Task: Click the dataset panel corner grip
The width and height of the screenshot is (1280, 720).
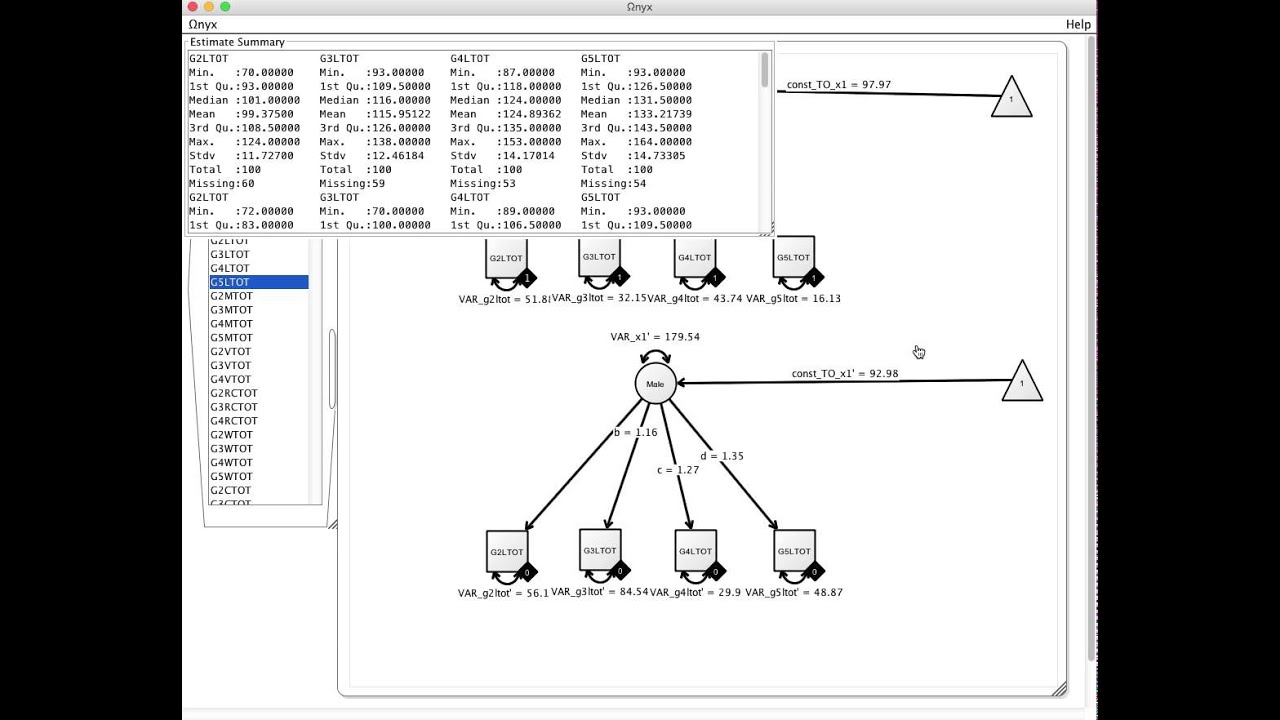Action: (x=332, y=524)
